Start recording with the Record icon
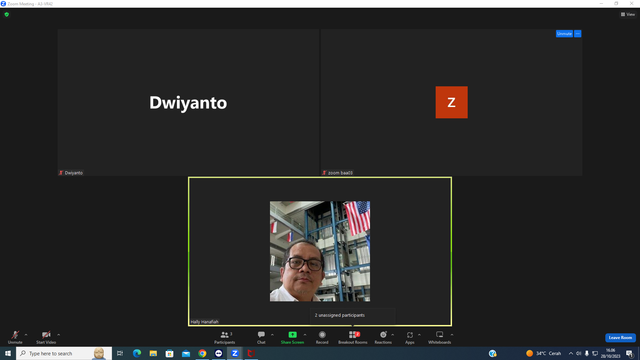 322,337
